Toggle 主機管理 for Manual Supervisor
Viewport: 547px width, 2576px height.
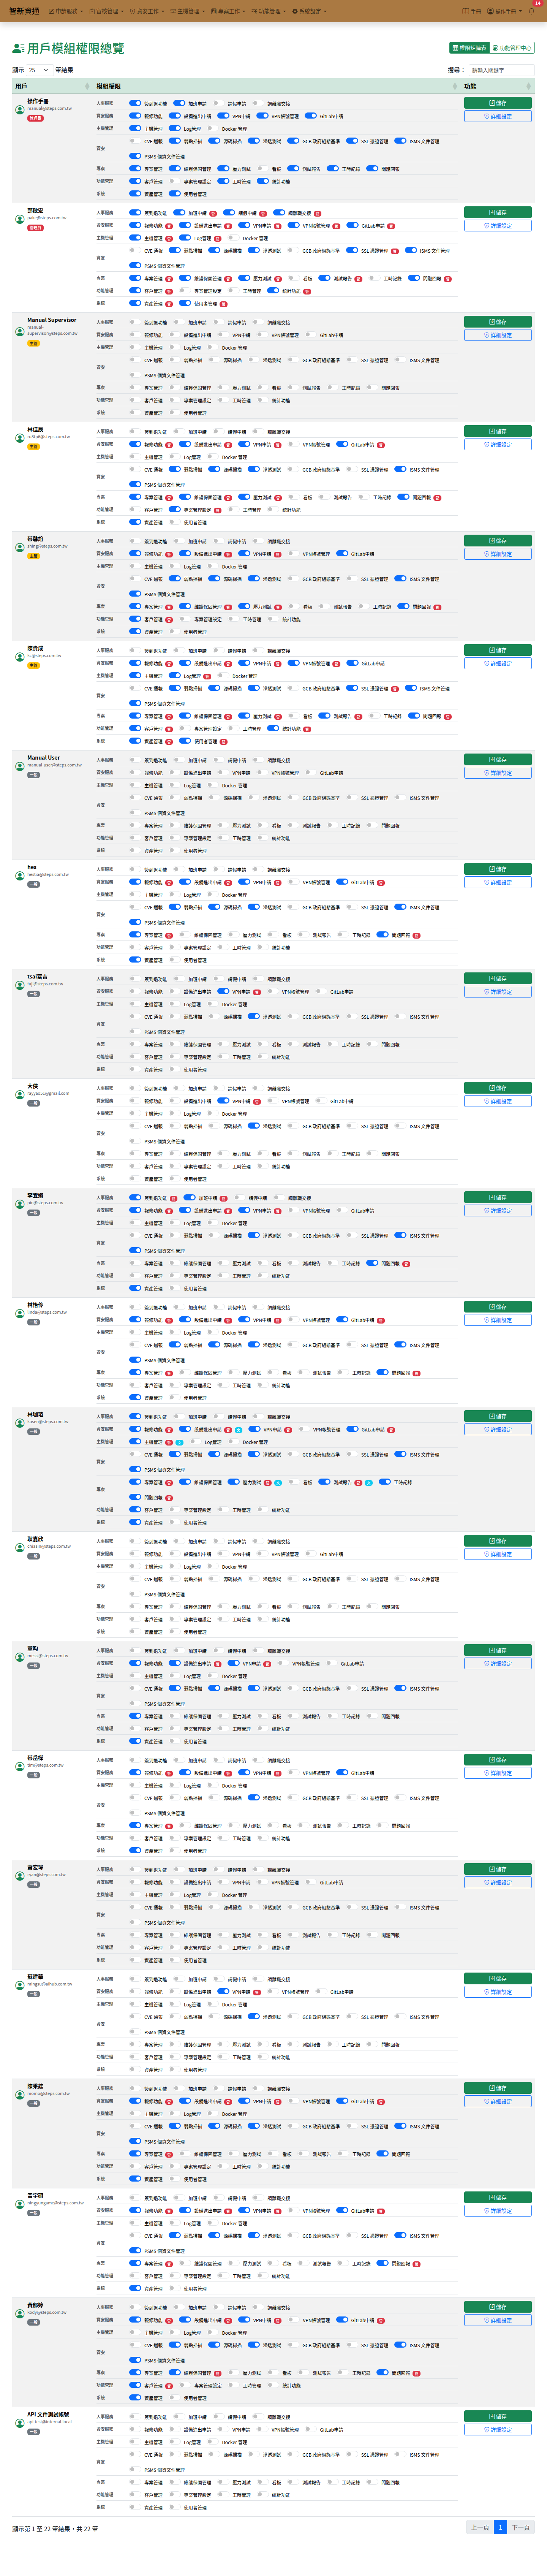tap(135, 347)
